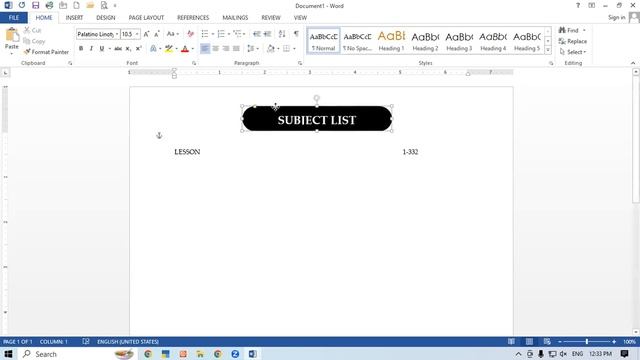Click the Save icon in Quick Access Toolbar

click(36, 6)
